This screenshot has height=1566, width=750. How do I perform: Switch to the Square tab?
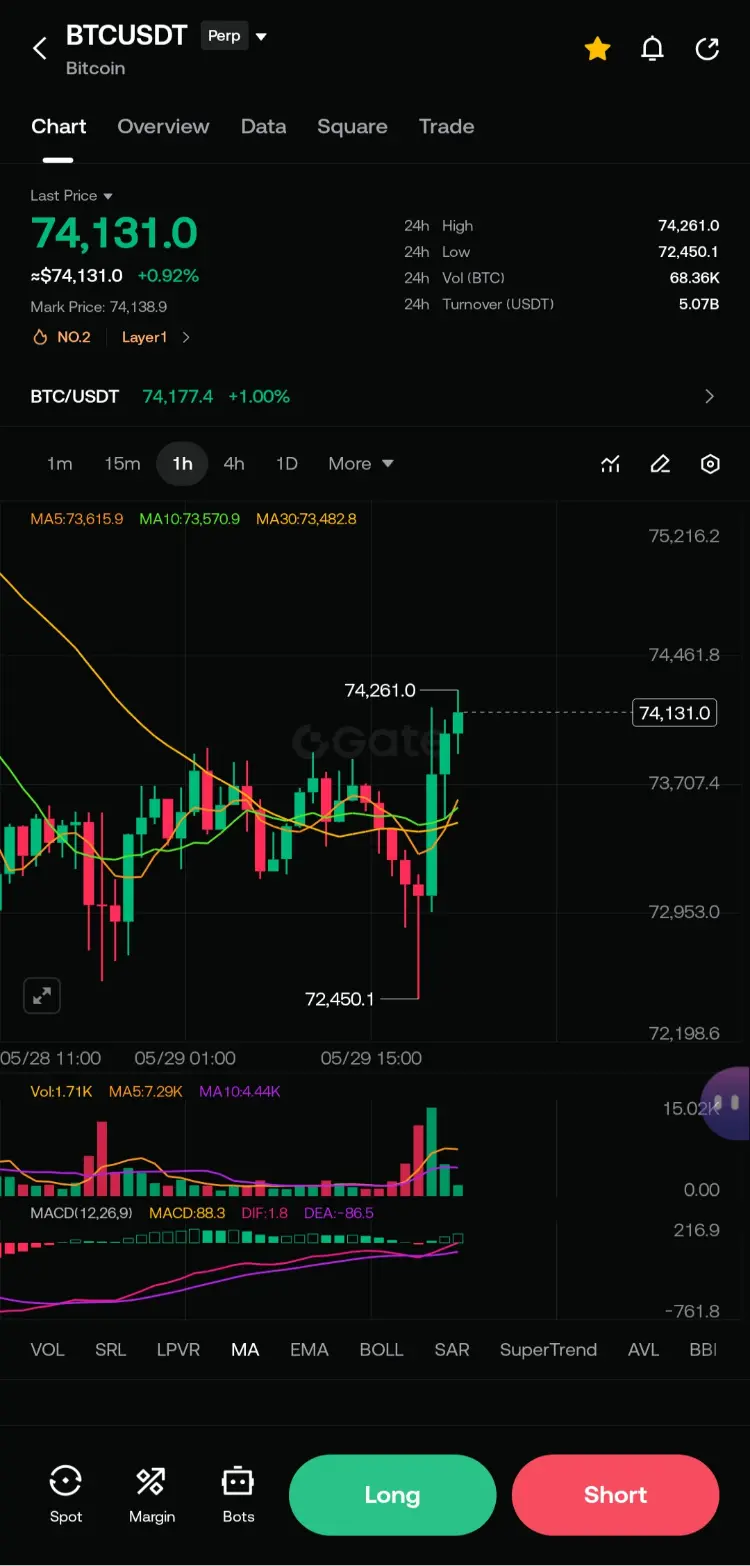click(352, 127)
